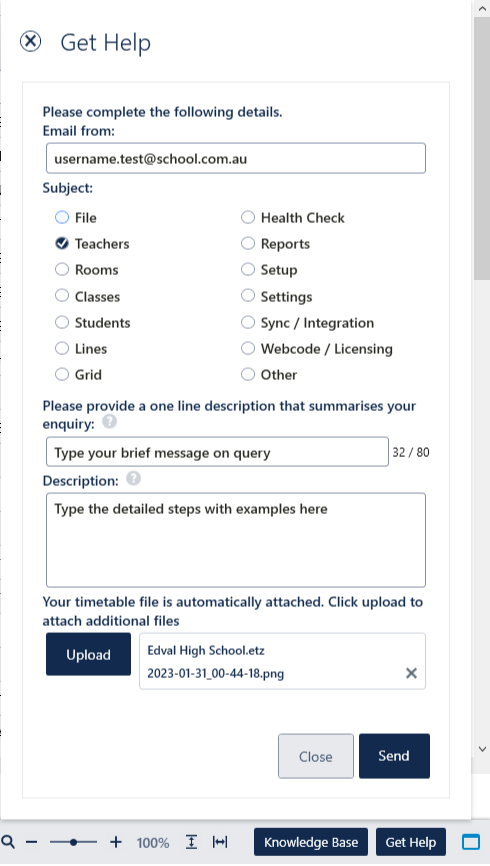This screenshot has height=866, width=490.
Task: Click the zoom level slider handle
Action: click(x=73, y=842)
